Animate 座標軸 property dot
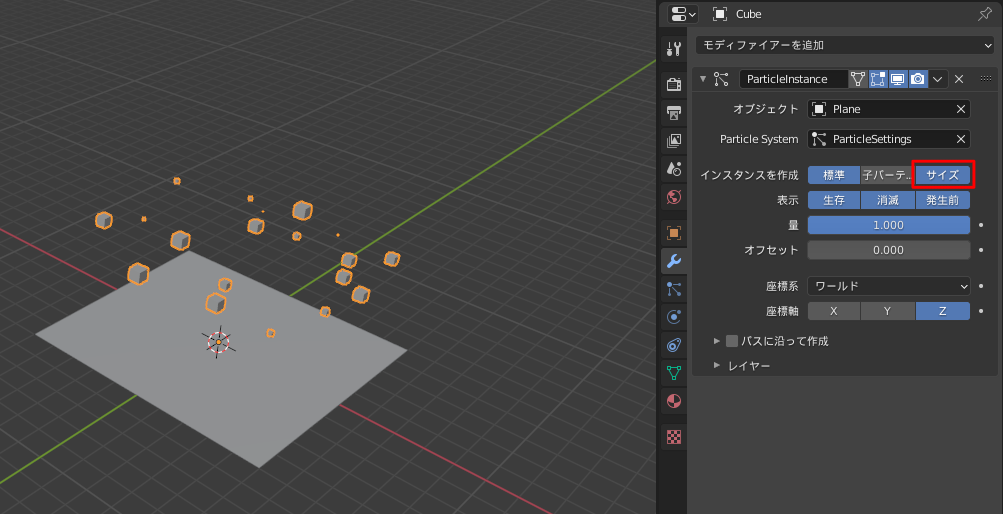Screen dimensions: 1003x514 click(x=981, y=311)
